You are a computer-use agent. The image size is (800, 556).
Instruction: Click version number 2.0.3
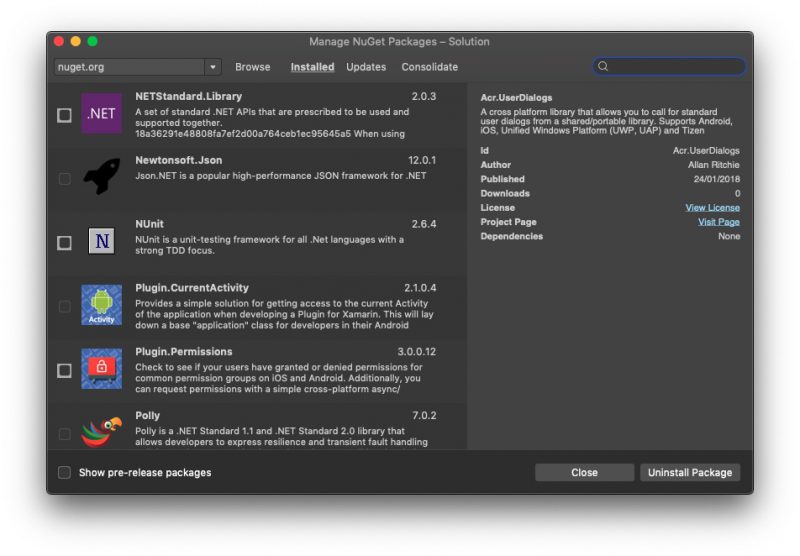tap(424, 96)
